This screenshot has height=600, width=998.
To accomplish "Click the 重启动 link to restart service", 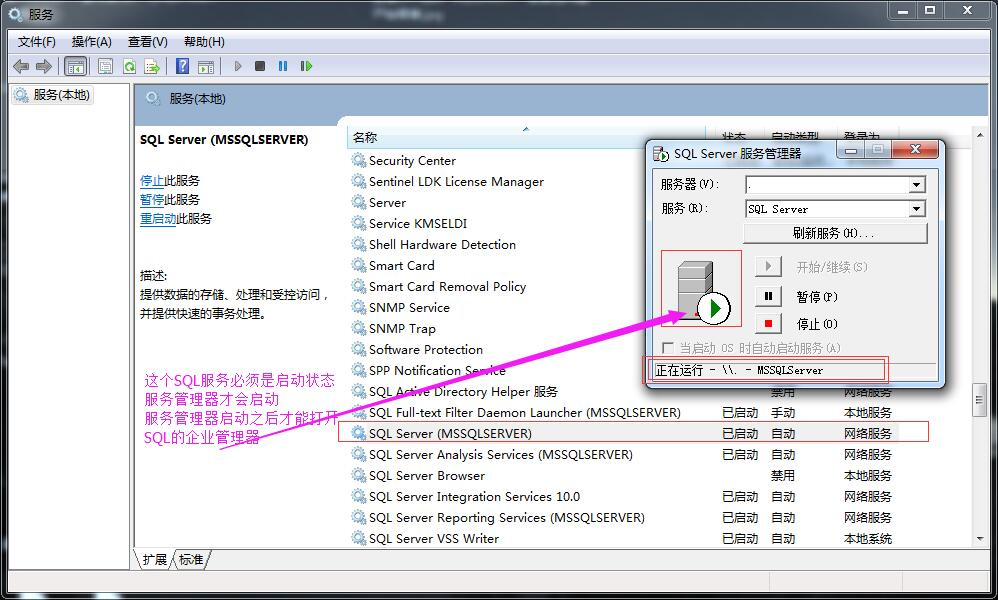I will pos(158,219).
